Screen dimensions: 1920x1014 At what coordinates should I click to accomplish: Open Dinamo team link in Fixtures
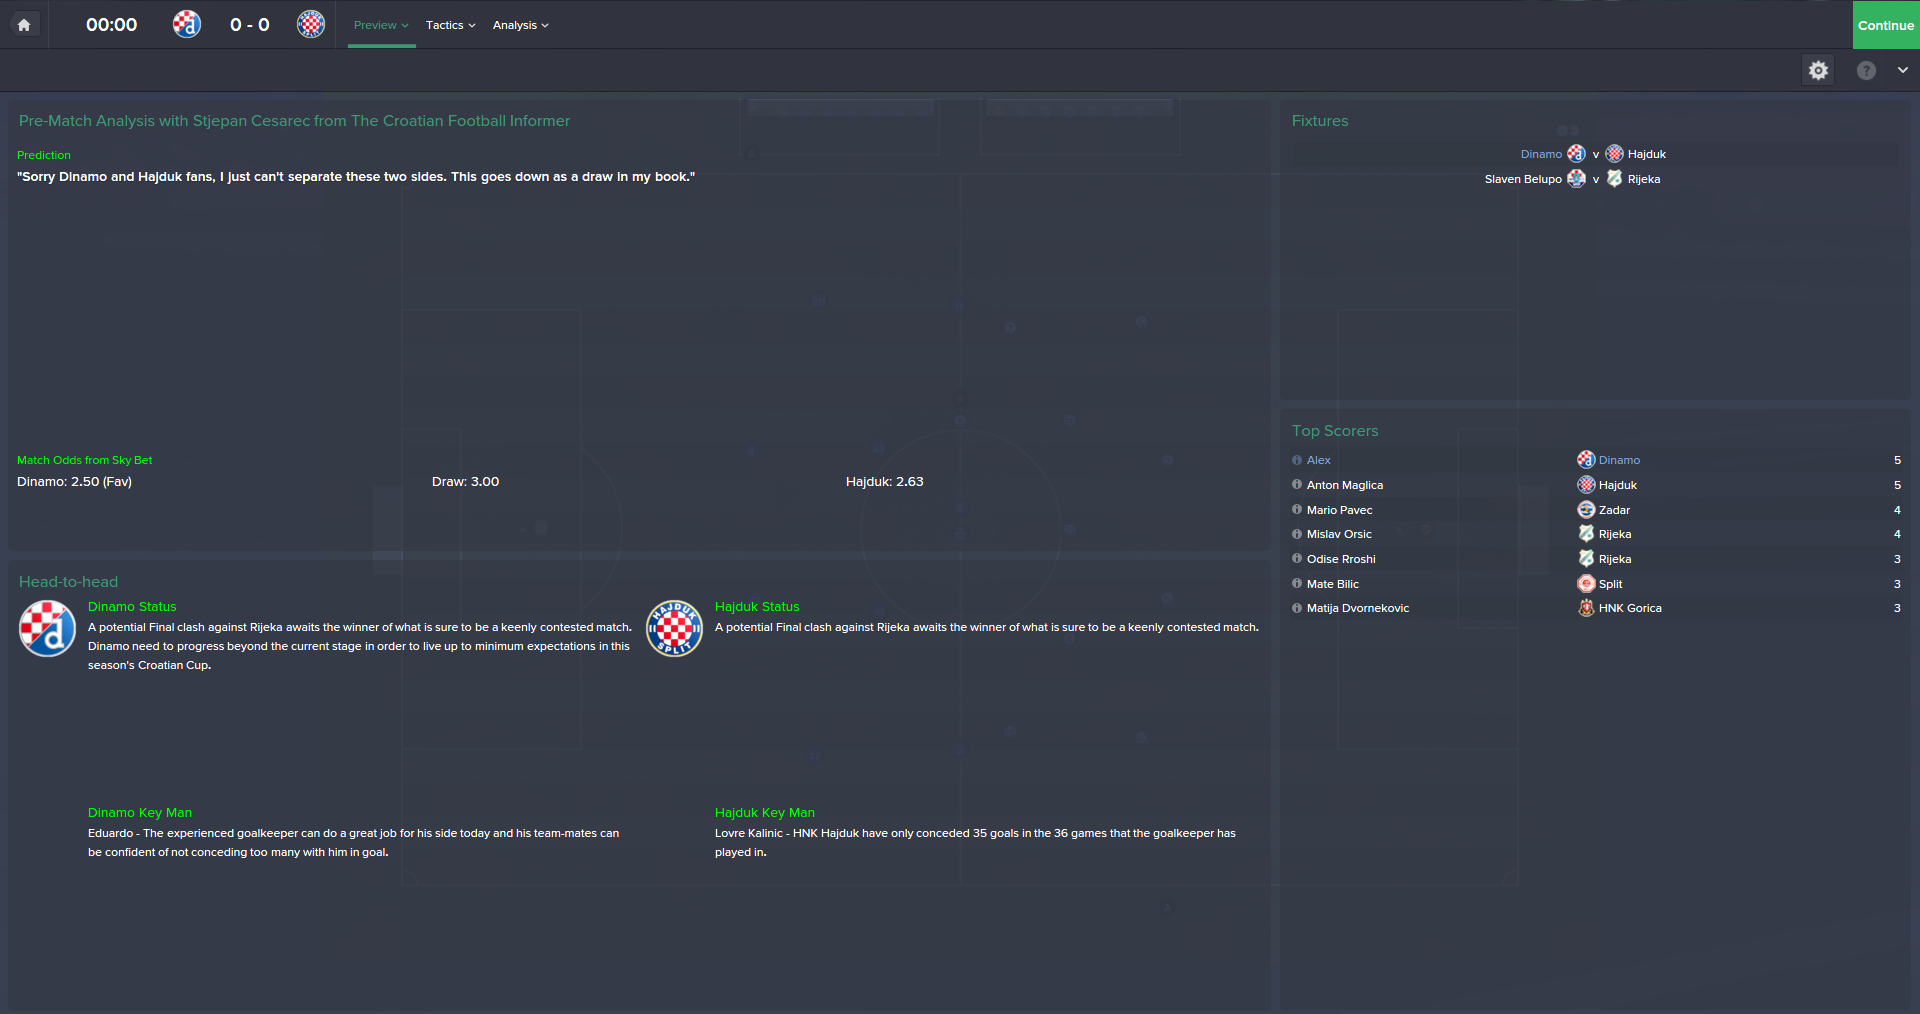point(1541,154)
